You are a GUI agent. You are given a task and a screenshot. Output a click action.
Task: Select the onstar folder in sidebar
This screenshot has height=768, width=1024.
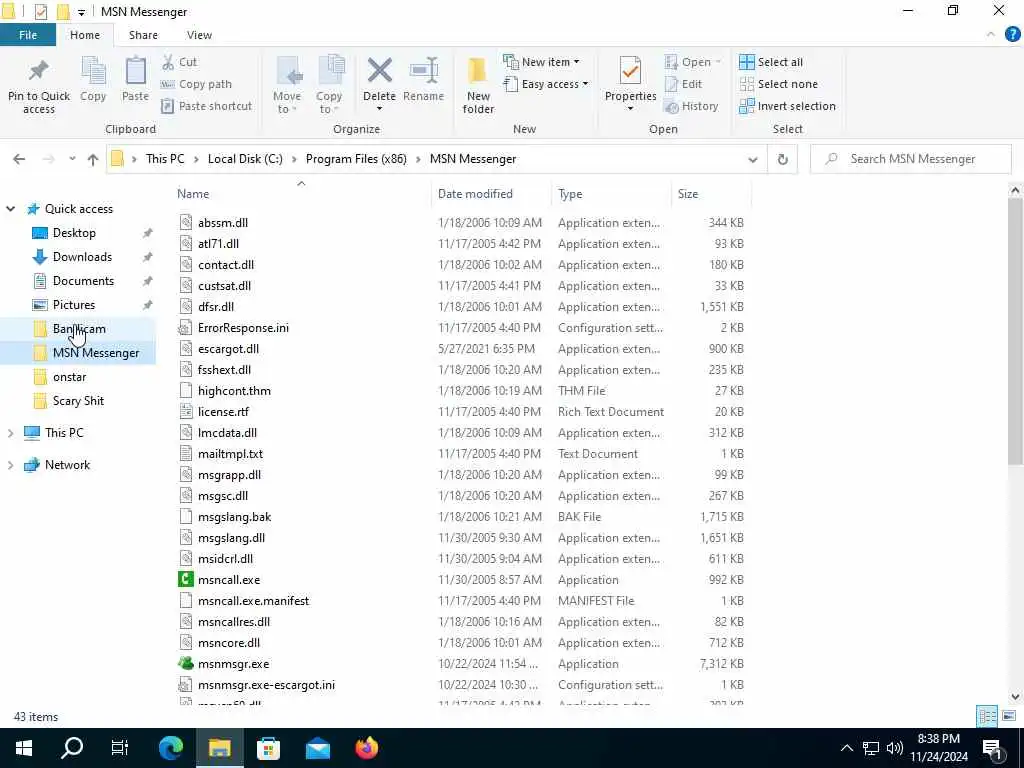tap(69, 377)
